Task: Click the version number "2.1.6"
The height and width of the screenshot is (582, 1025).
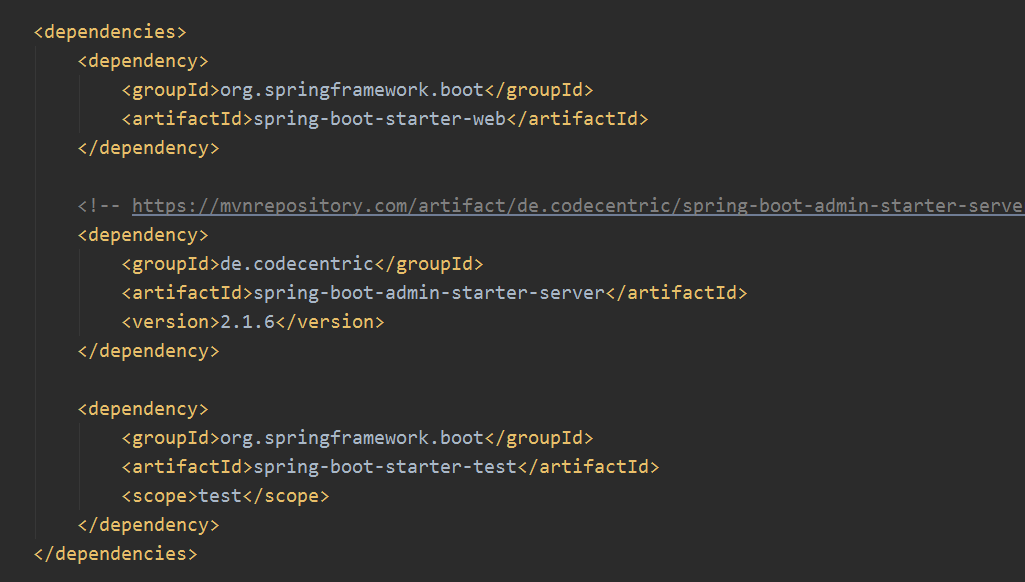Action: click(247, 322)
